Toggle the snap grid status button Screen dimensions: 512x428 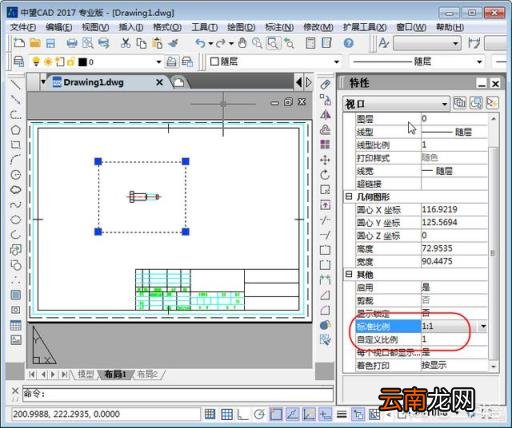210,414
